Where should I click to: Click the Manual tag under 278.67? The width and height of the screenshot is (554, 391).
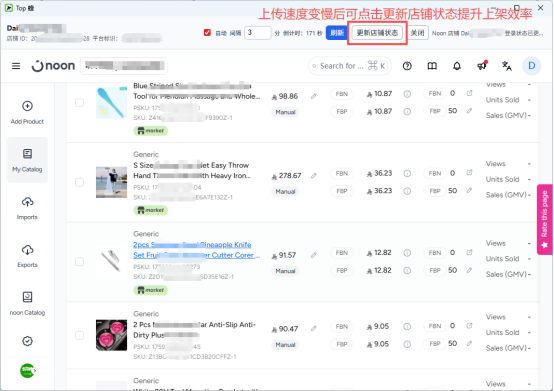(285, 191)
